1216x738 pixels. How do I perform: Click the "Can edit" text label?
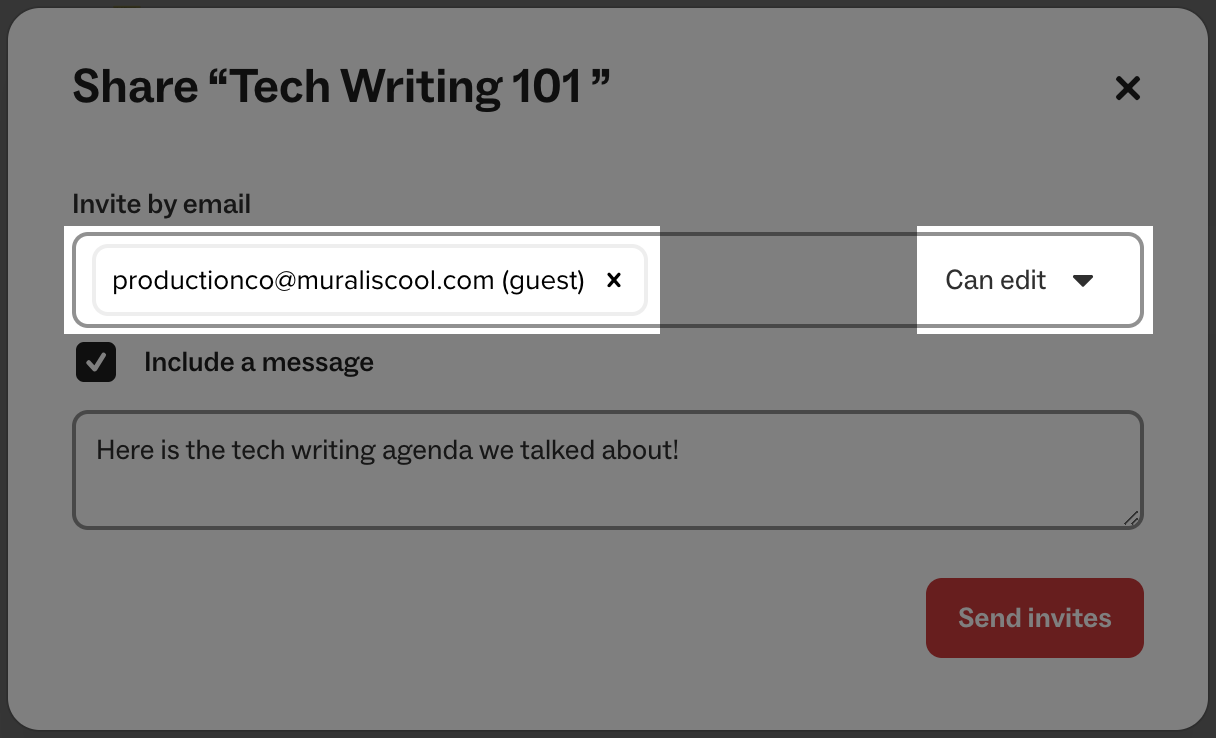click(x=996, y=281)
